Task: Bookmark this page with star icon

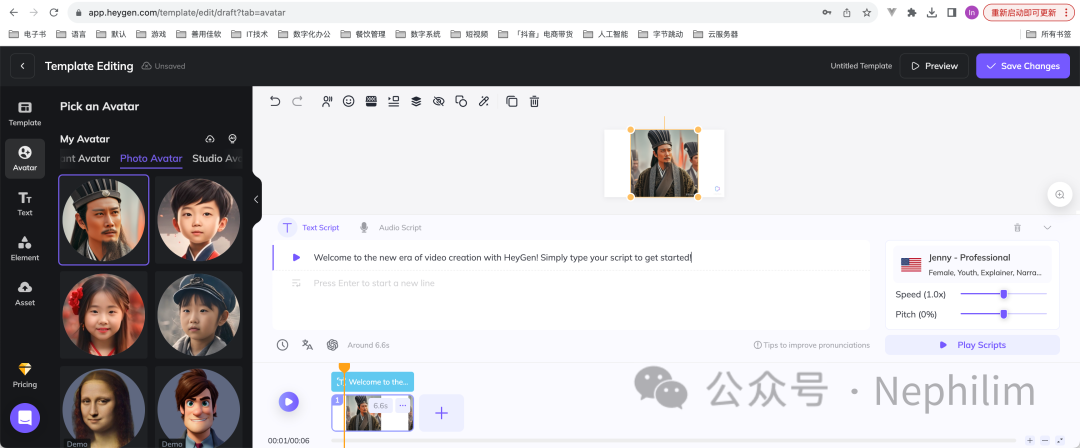Action: [x=866, y=12]
